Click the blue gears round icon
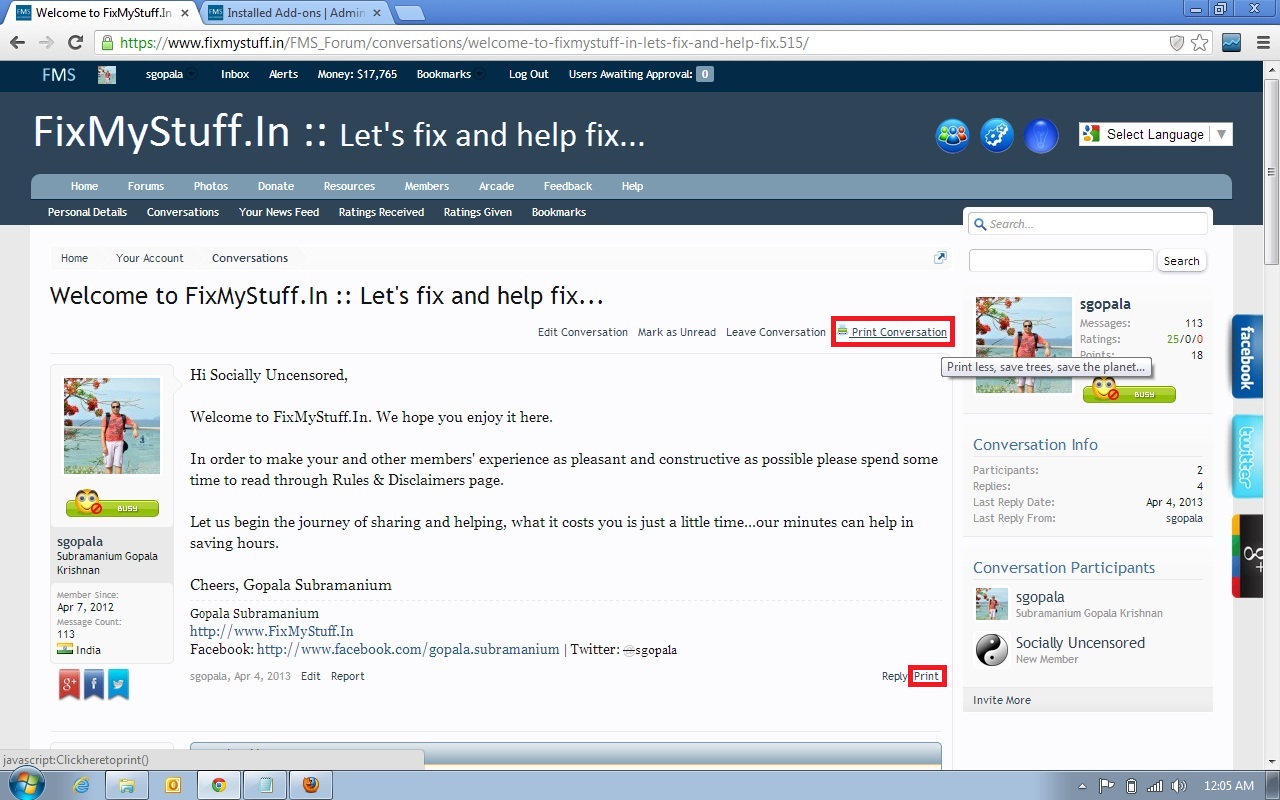1280x800 pixels. tap(997, 135)
